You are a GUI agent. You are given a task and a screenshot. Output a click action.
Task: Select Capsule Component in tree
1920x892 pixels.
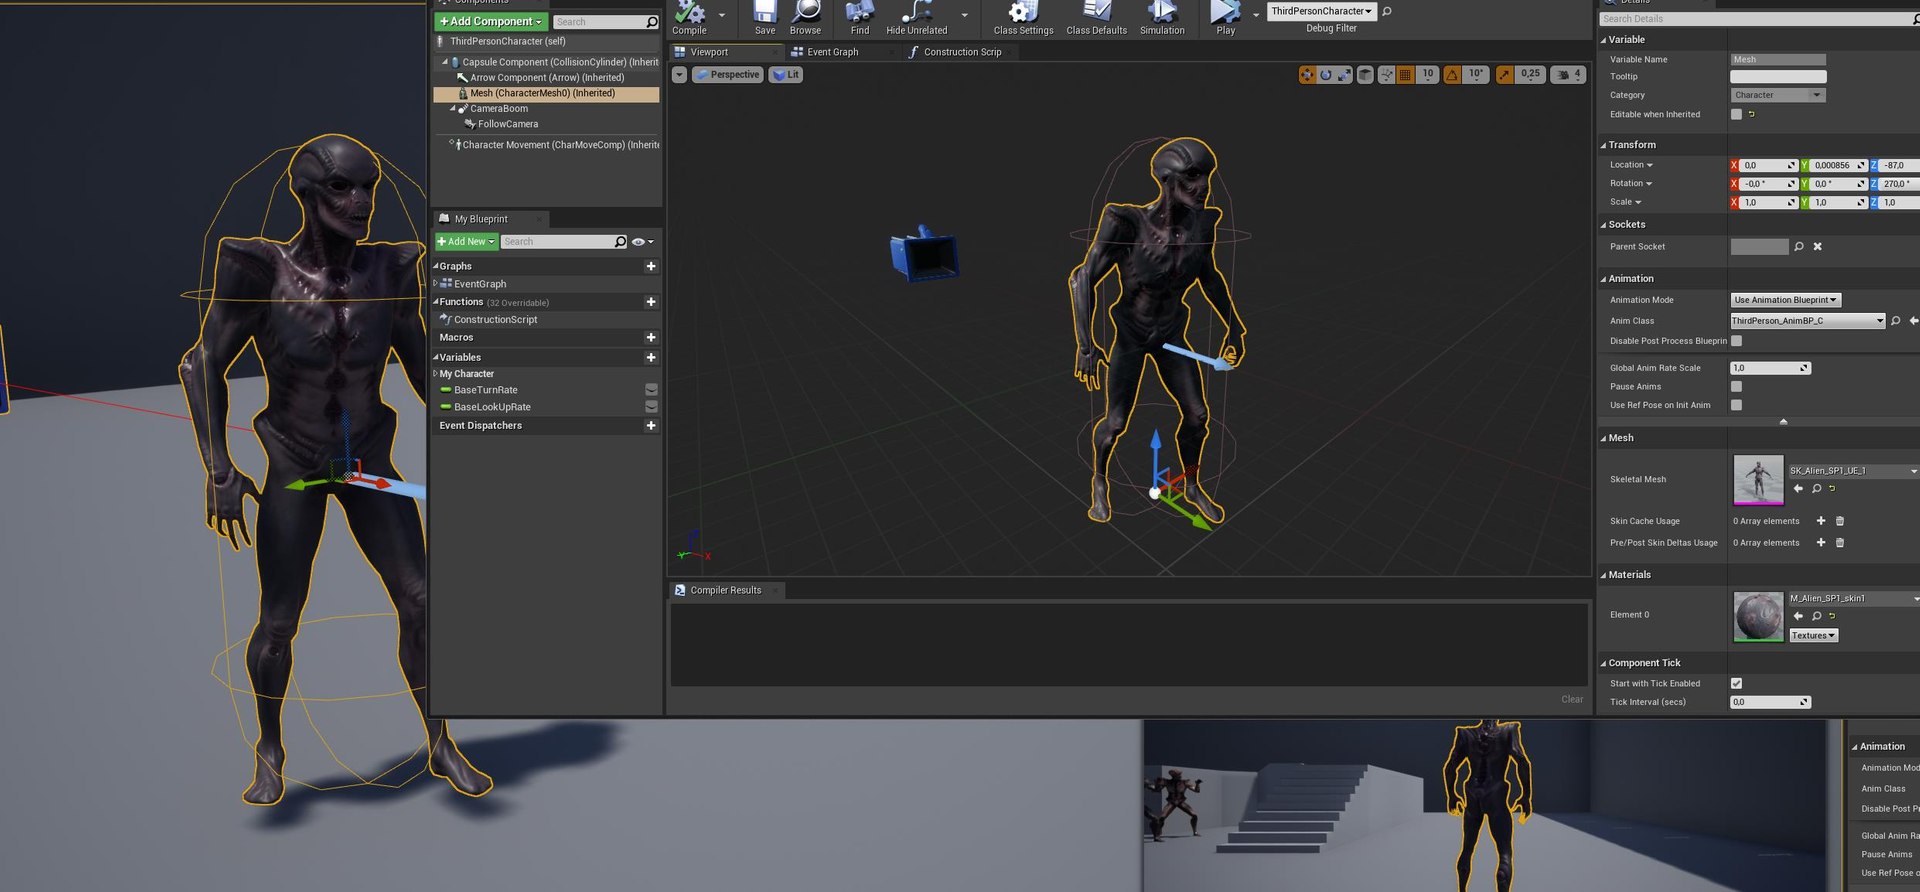coord(559,62)
